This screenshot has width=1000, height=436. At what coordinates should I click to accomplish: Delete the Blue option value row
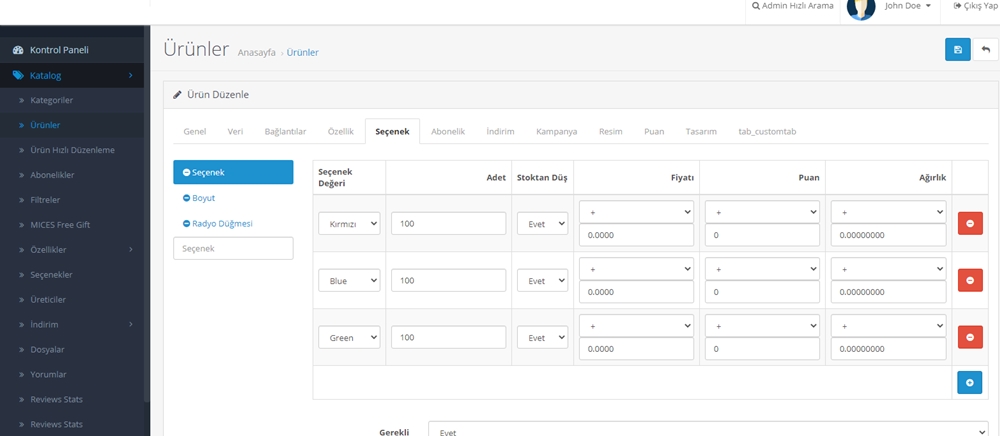[969, 281]
